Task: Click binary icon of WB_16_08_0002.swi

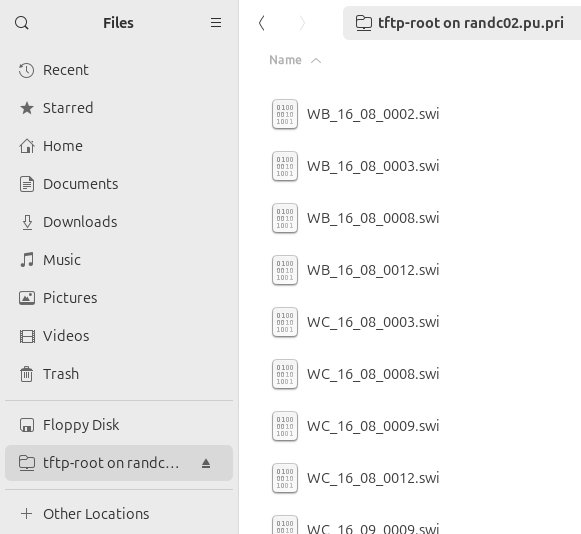Action: (285, 114)
